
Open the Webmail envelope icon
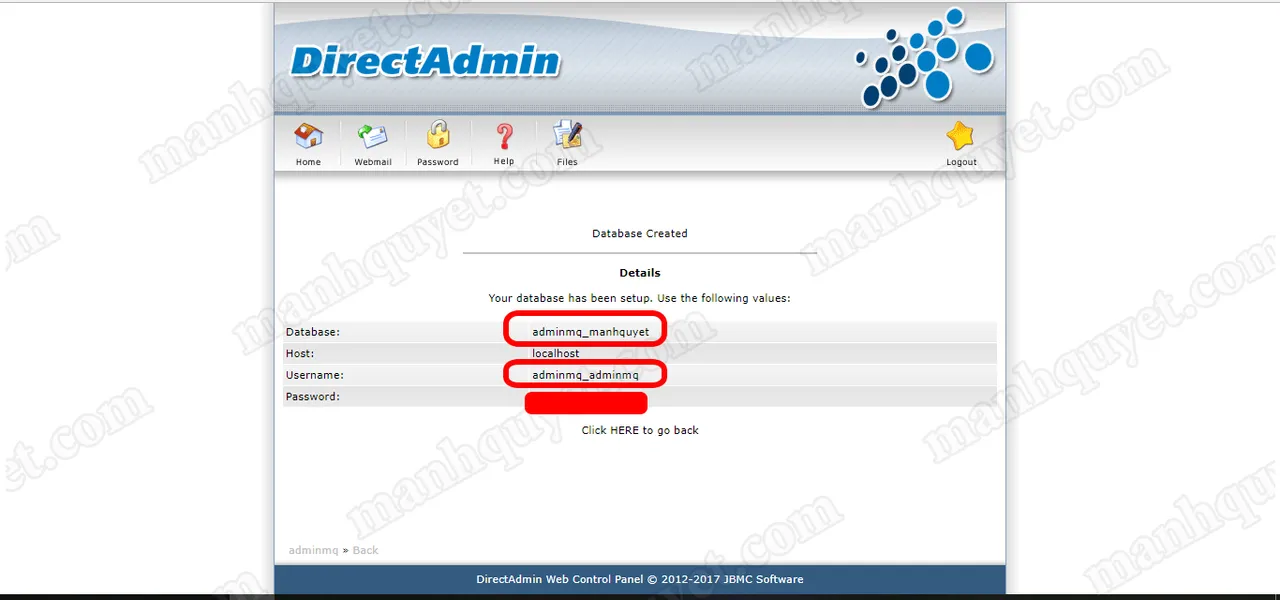tap(372, 137)
